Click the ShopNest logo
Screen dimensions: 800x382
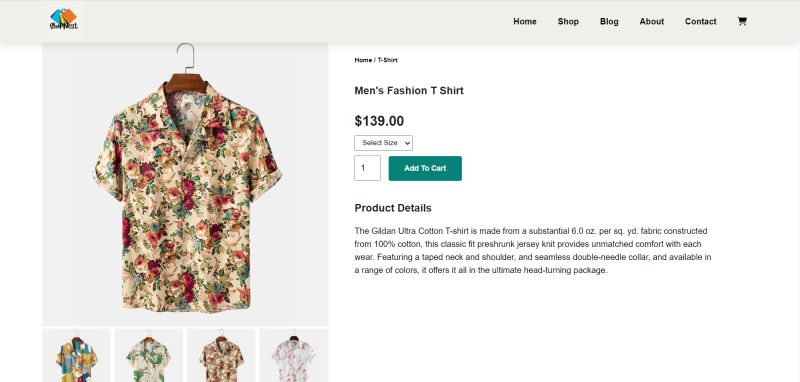tap(64, 19)
